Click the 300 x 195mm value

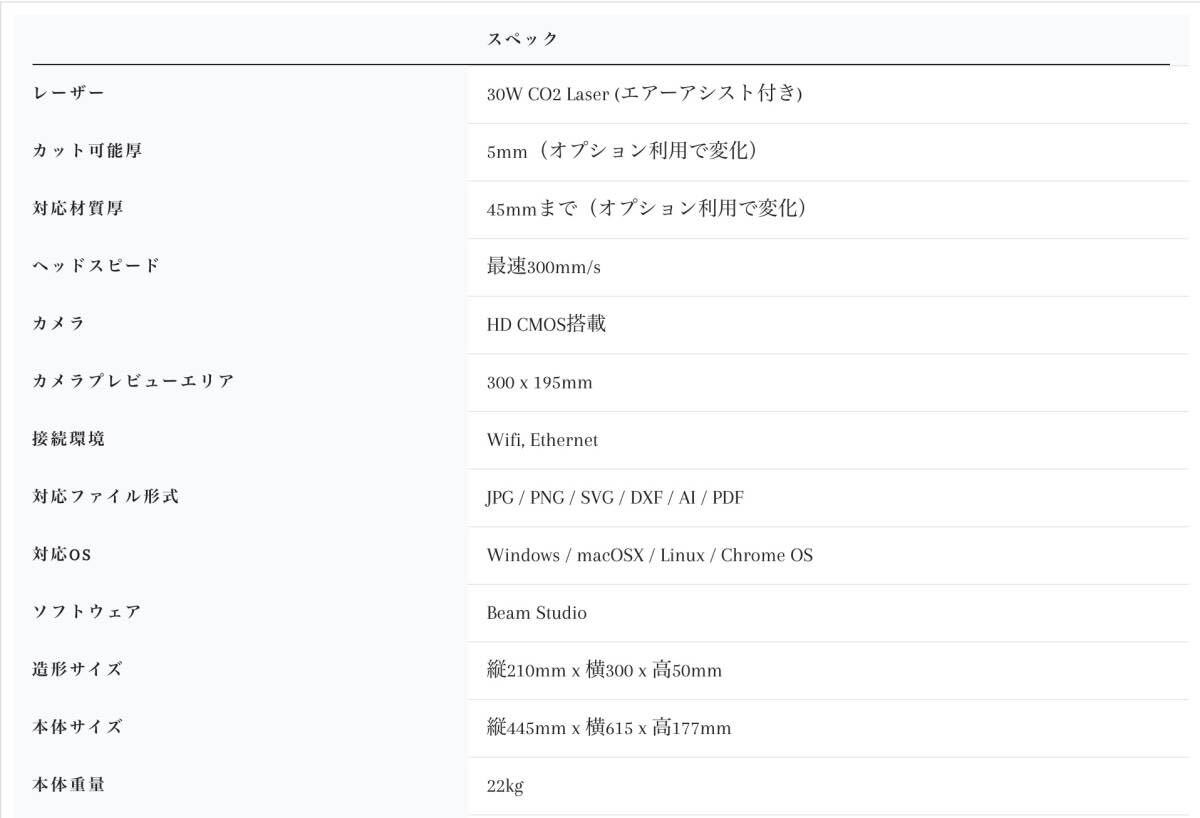pos(539,382)
